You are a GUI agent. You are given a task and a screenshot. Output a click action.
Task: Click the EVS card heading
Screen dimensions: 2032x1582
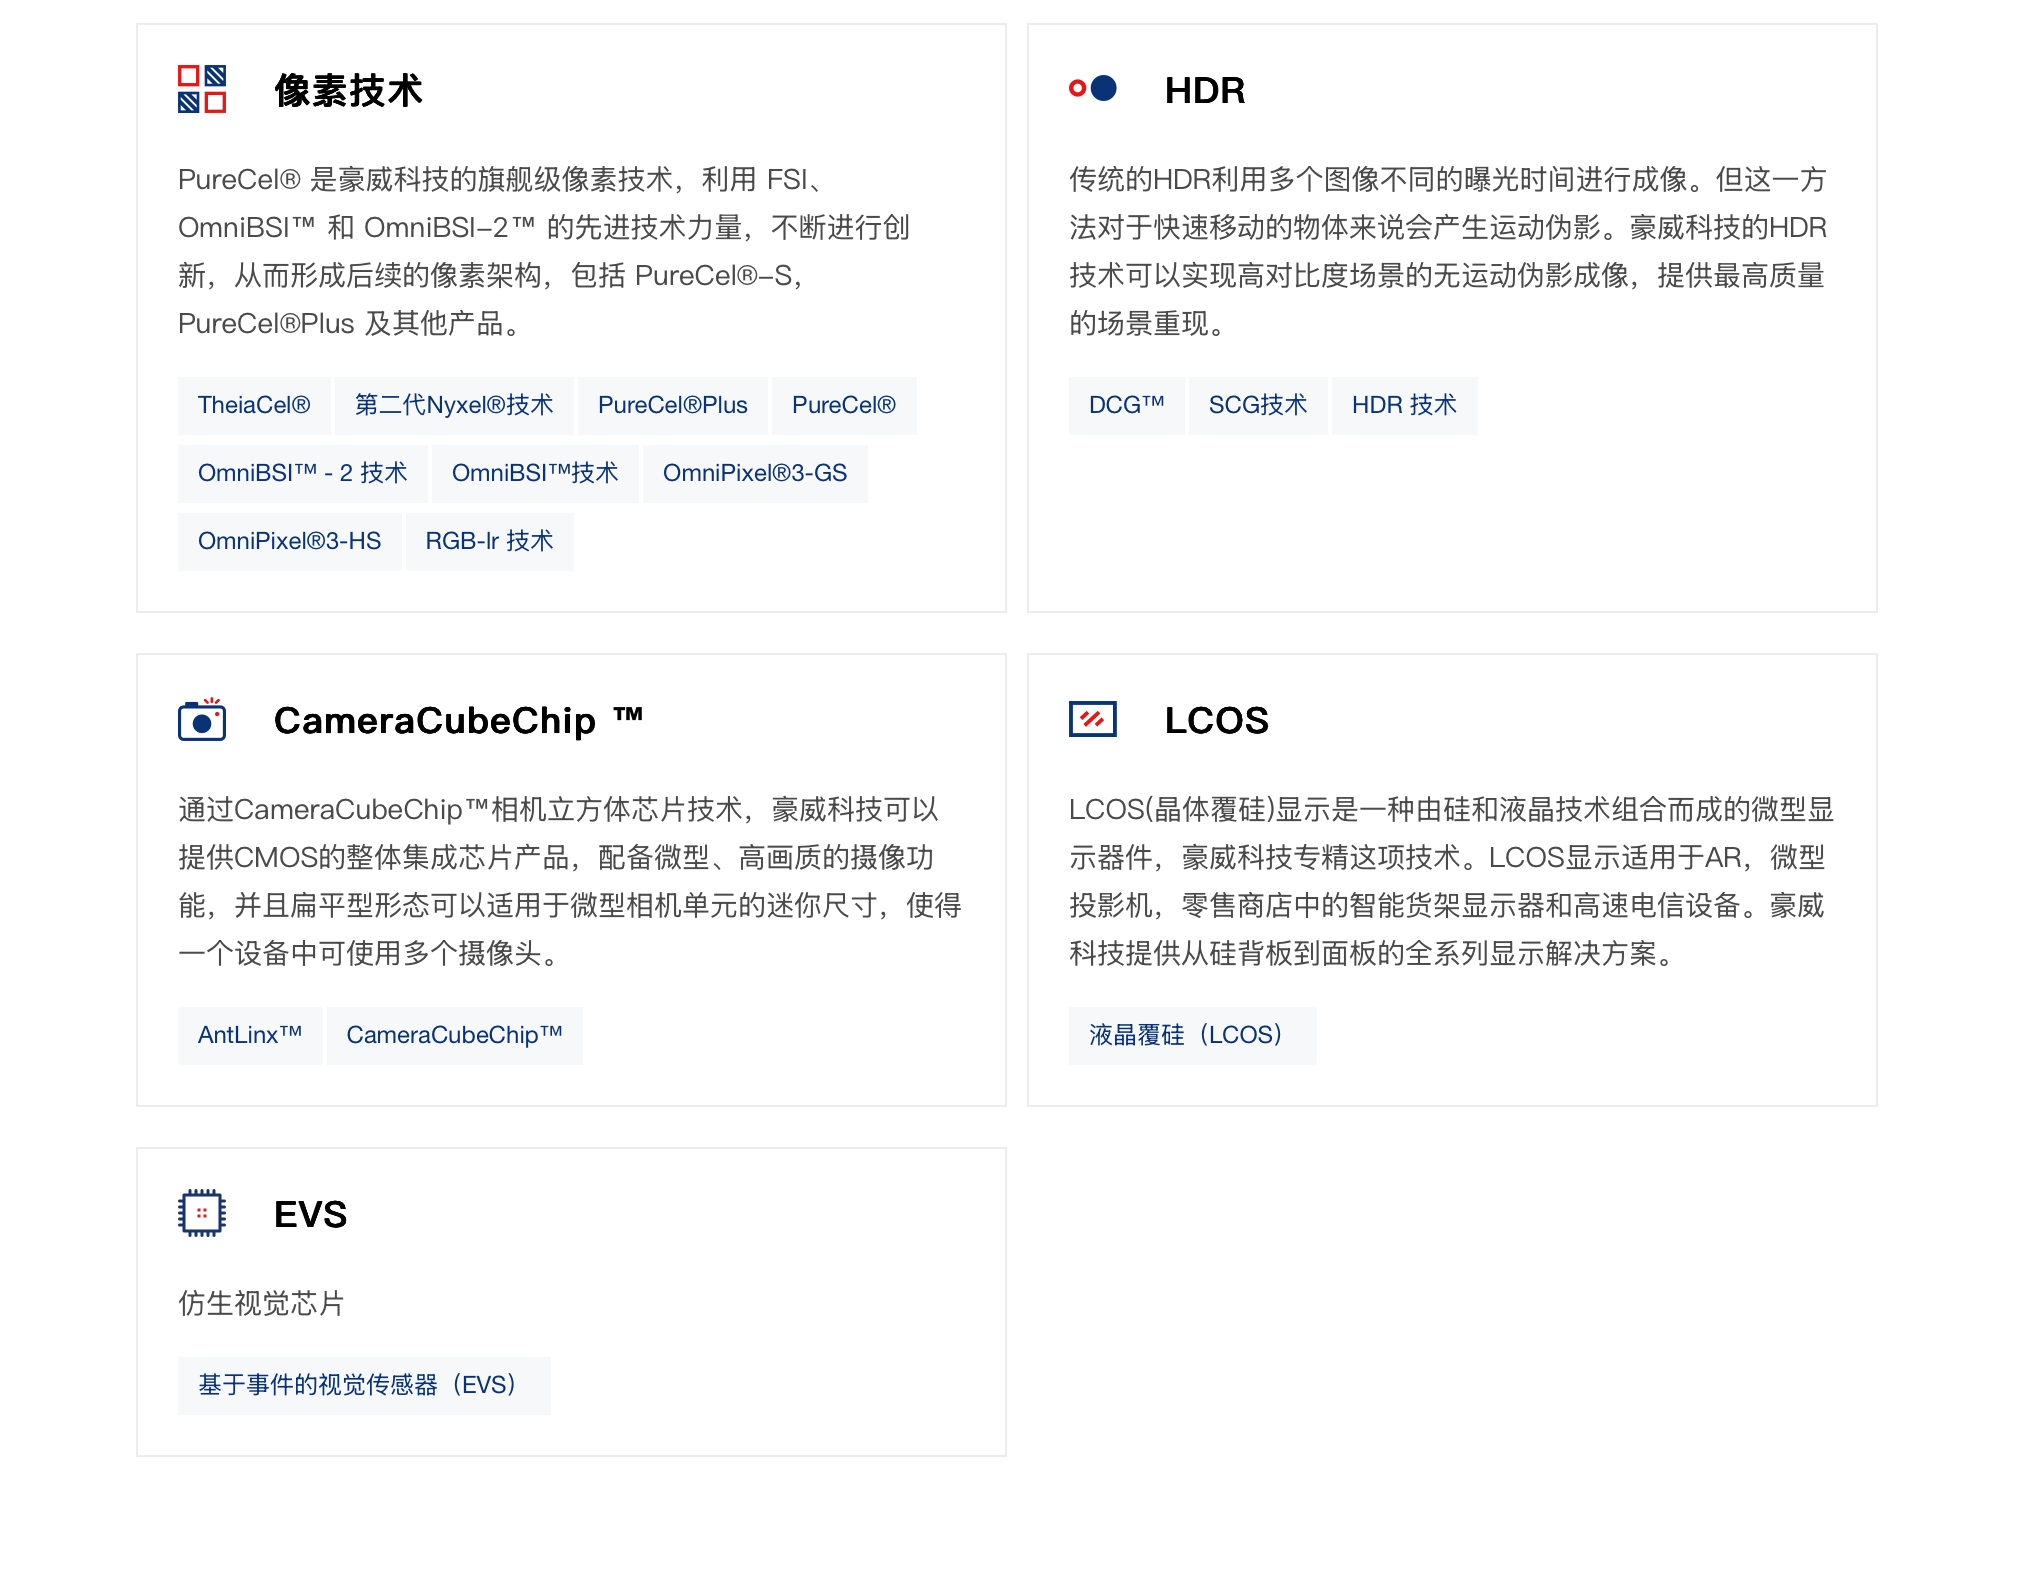coord(310,1214)
